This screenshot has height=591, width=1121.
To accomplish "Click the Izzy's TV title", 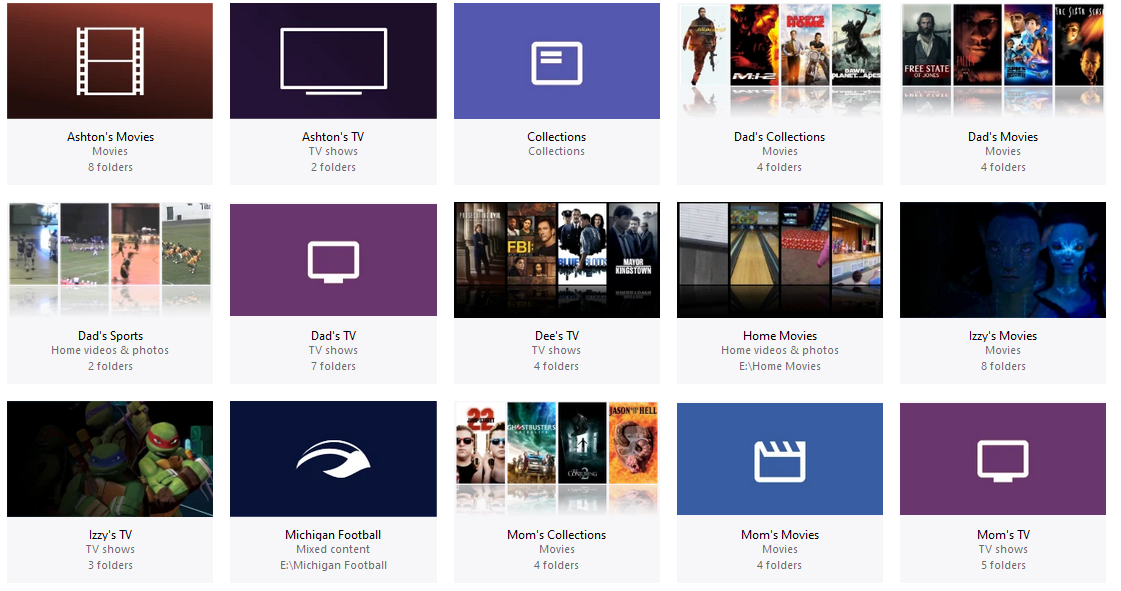I will click(x=110, y=535).
